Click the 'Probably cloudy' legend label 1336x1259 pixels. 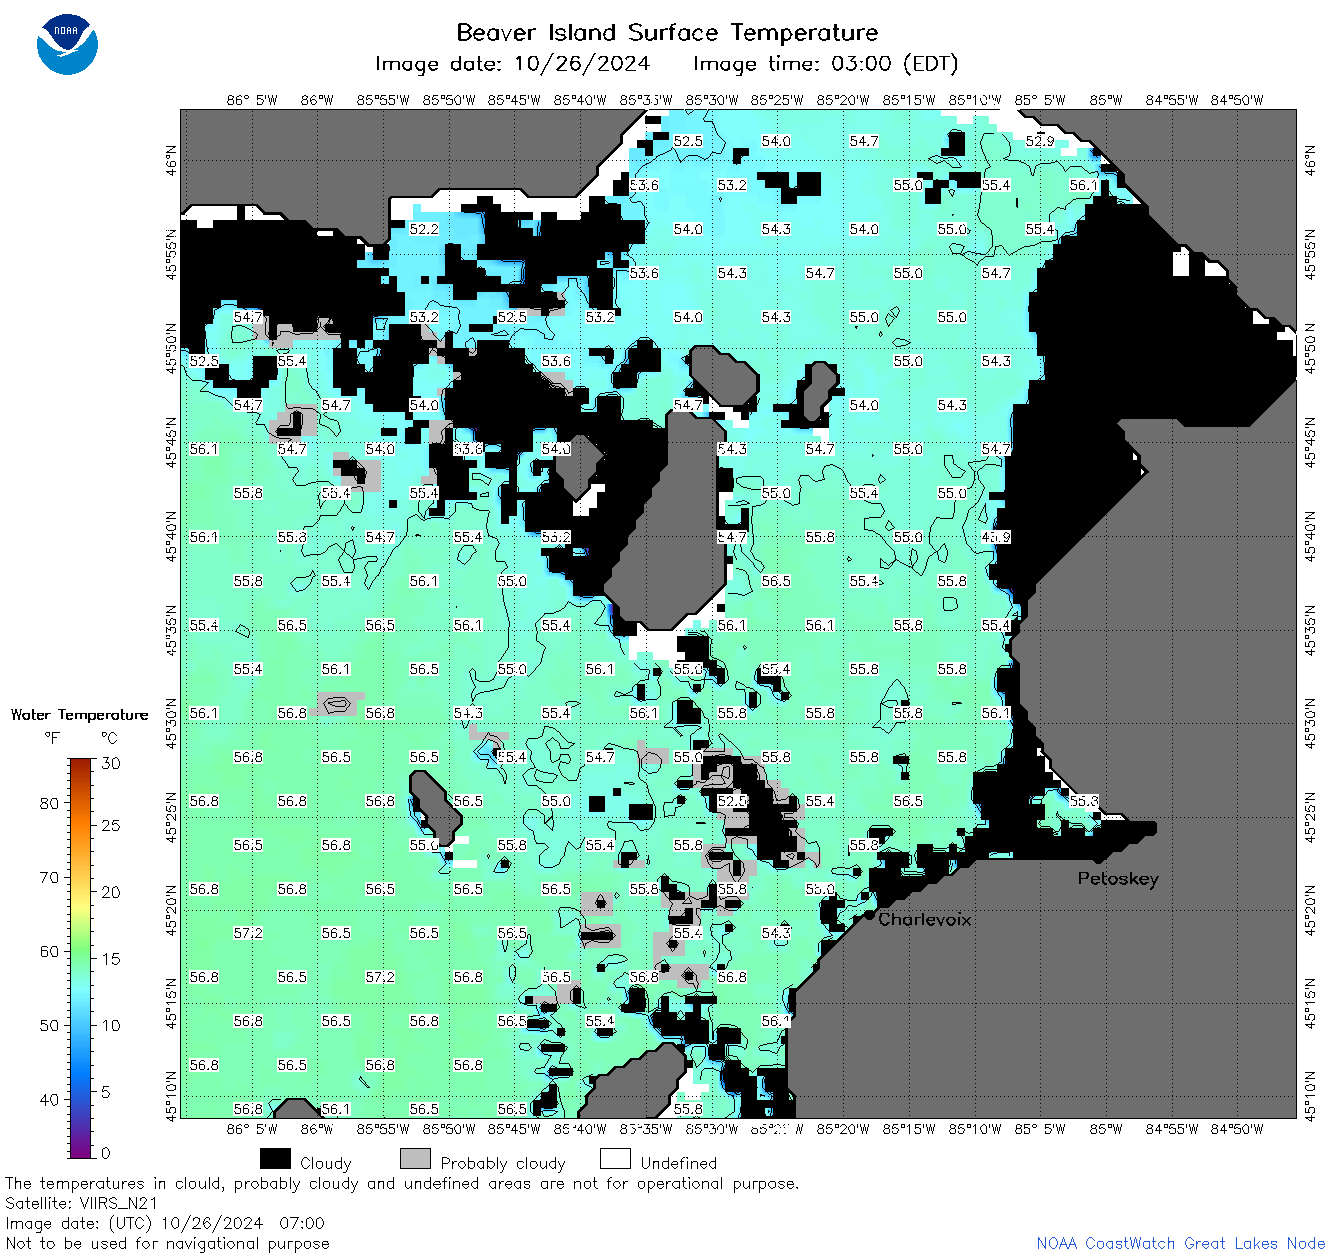[503, 1163]
